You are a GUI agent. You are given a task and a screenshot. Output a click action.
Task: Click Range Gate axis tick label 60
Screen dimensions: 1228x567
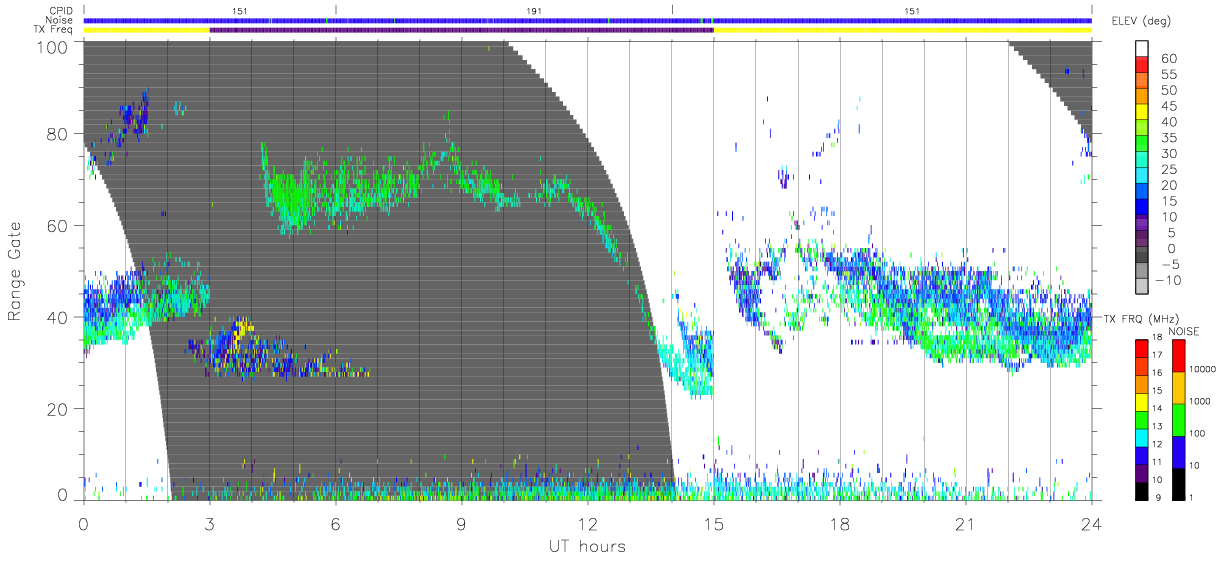[58, 226]
